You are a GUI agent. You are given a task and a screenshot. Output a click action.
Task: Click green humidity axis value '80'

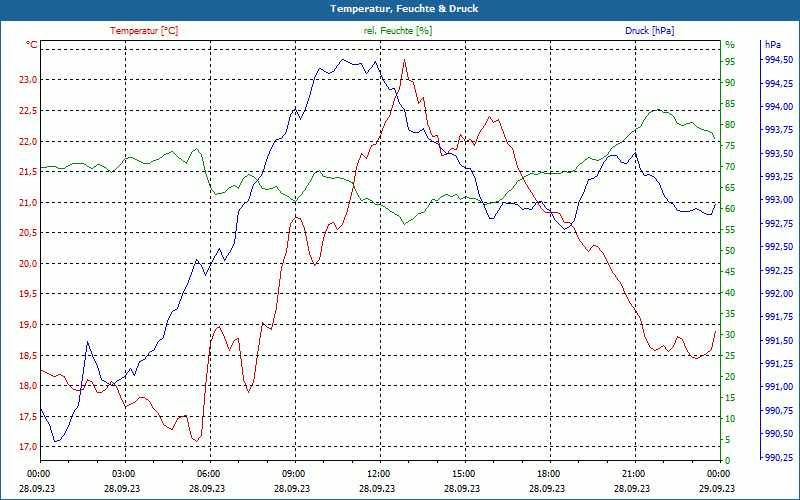pos(730,124)
